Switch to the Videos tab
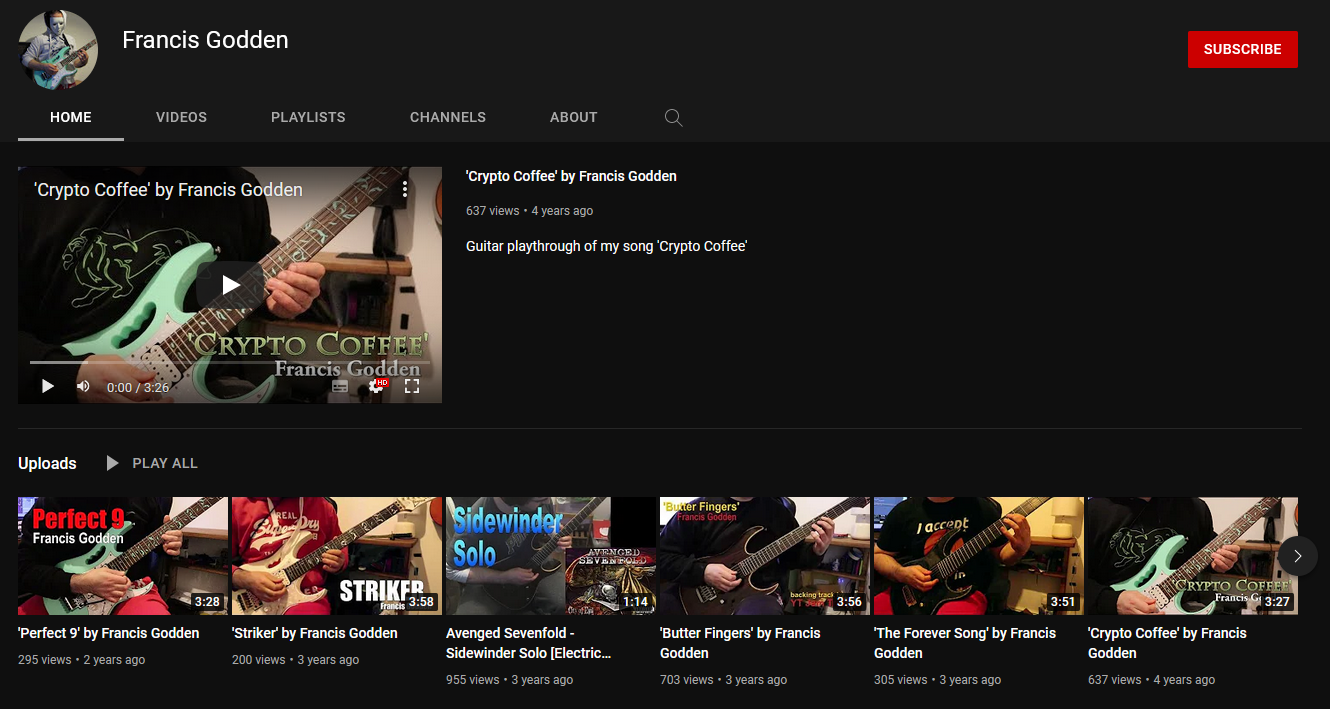Image resolution: width=1330 pixels, height=709 pixels. tap(181, 117)
